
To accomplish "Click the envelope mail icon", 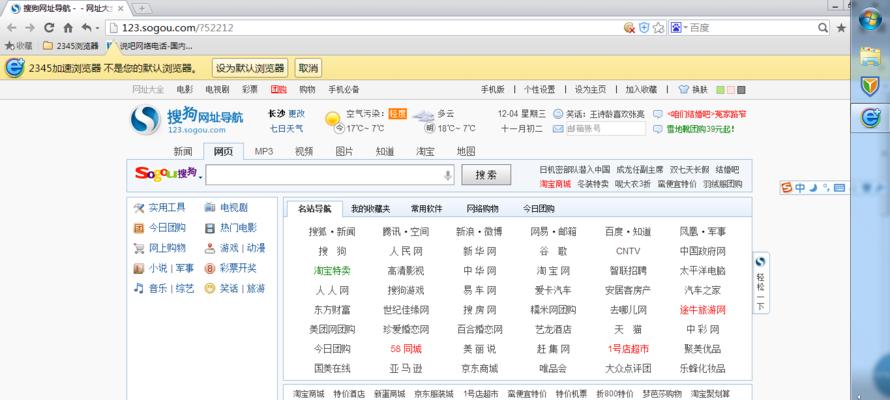I will click(x=558, y=129).
